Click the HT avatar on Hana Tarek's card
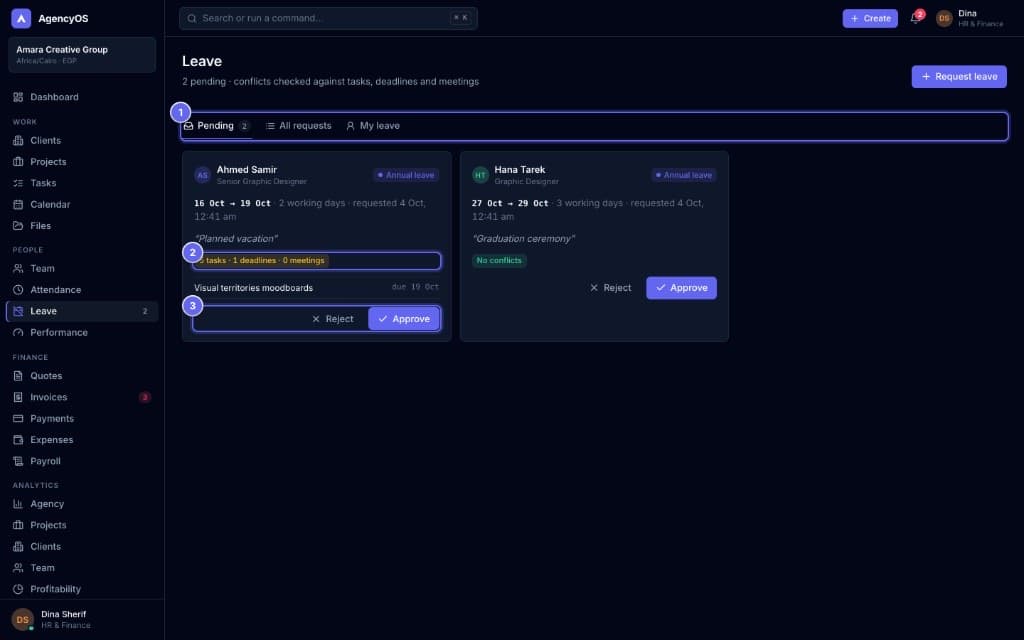The height and width of the screenshot is (640, 1024). 480,175
